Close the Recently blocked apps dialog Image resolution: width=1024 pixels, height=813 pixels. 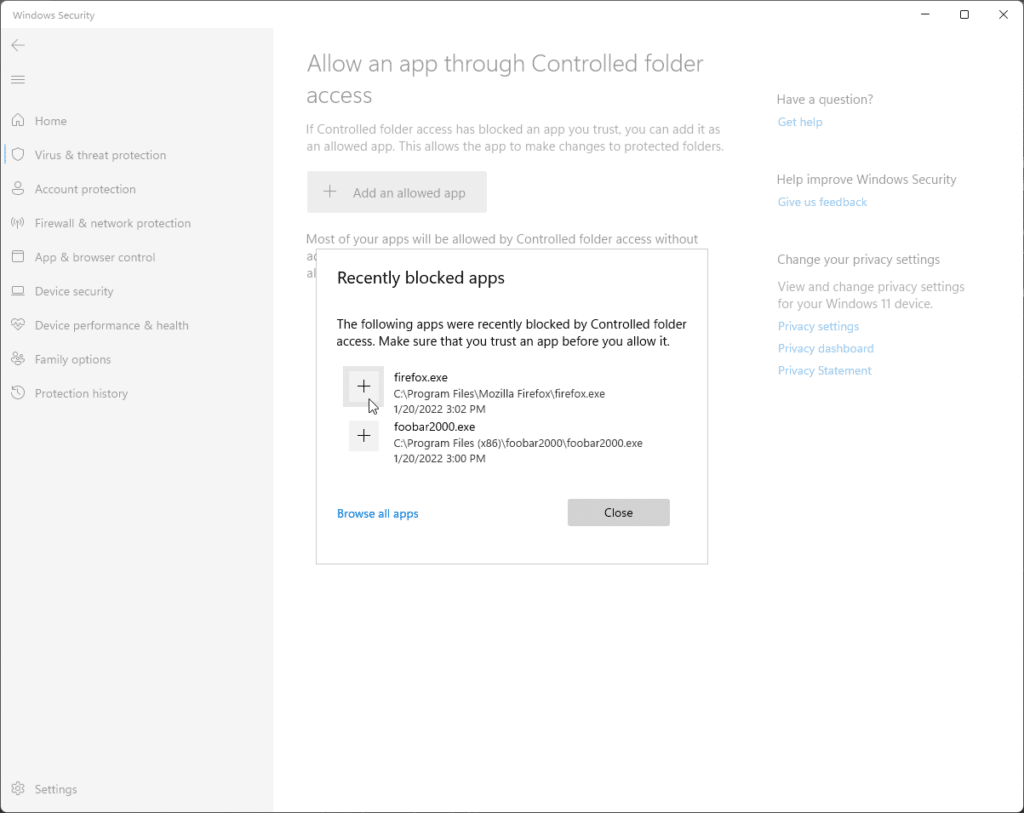coord(618,512)
